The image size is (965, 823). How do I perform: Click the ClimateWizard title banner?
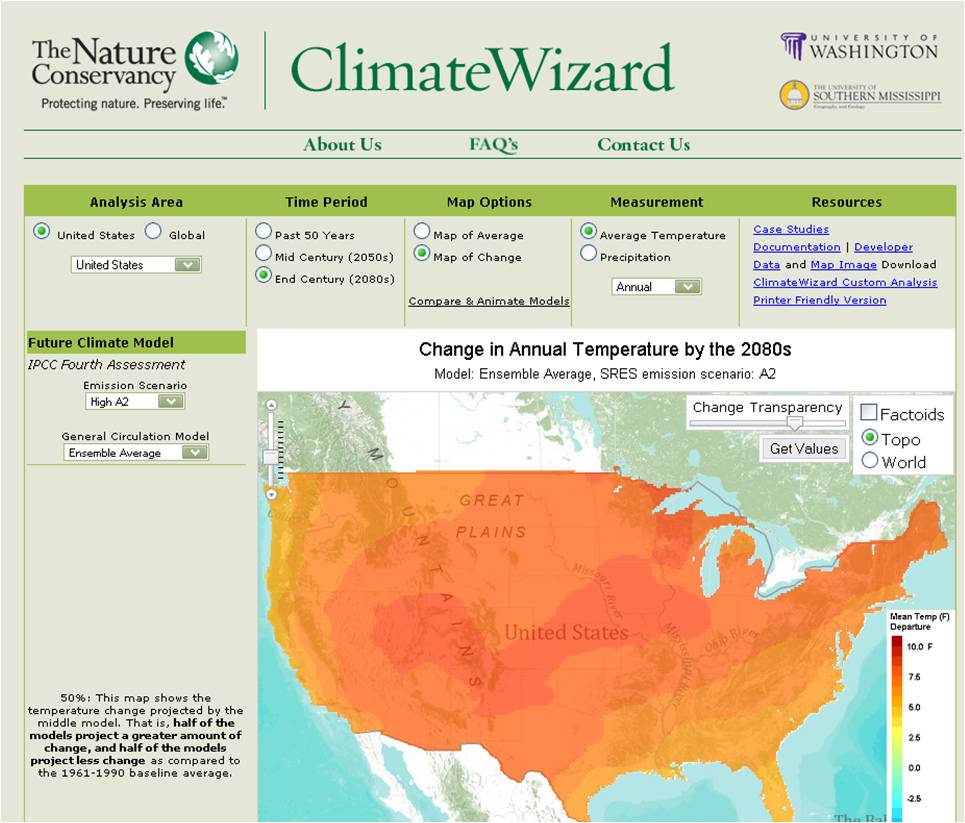[x=482, y=69]
